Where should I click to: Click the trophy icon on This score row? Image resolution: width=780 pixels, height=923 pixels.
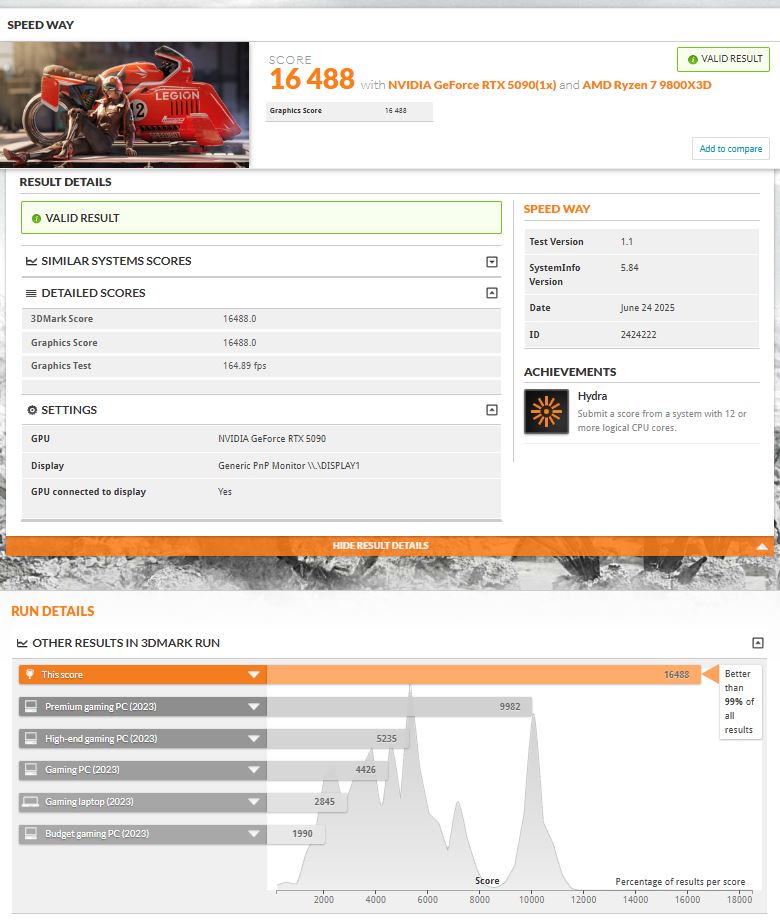[30, 674]
